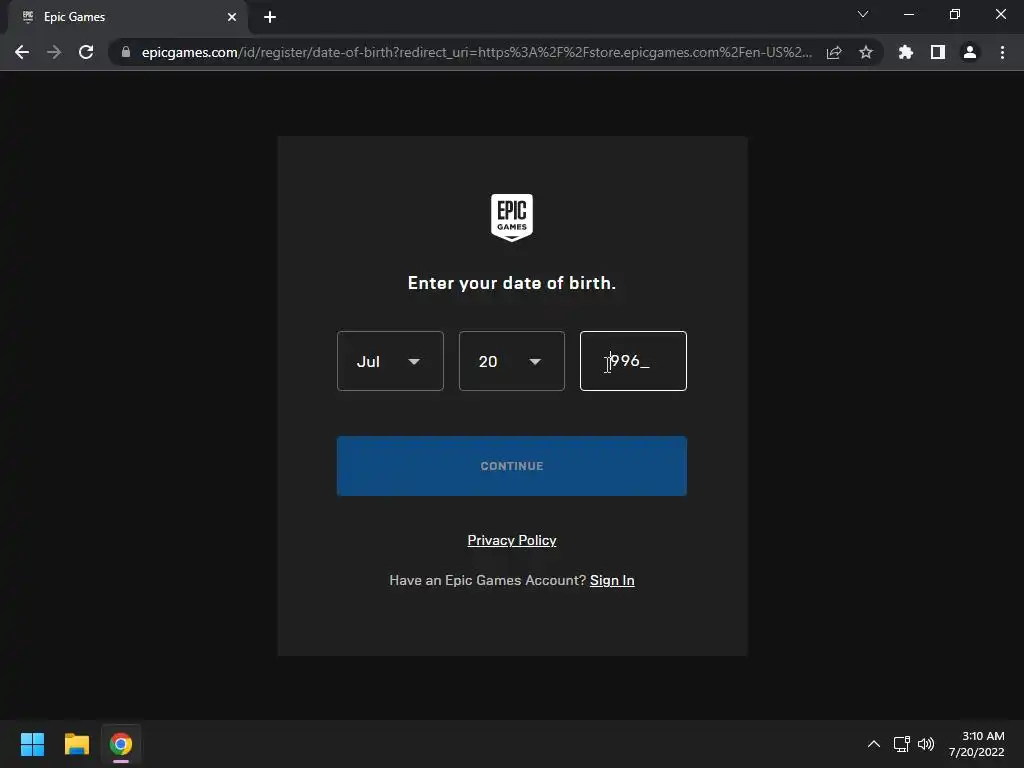
Task: Minimize the Chrome window
Action: pos(908,14)
